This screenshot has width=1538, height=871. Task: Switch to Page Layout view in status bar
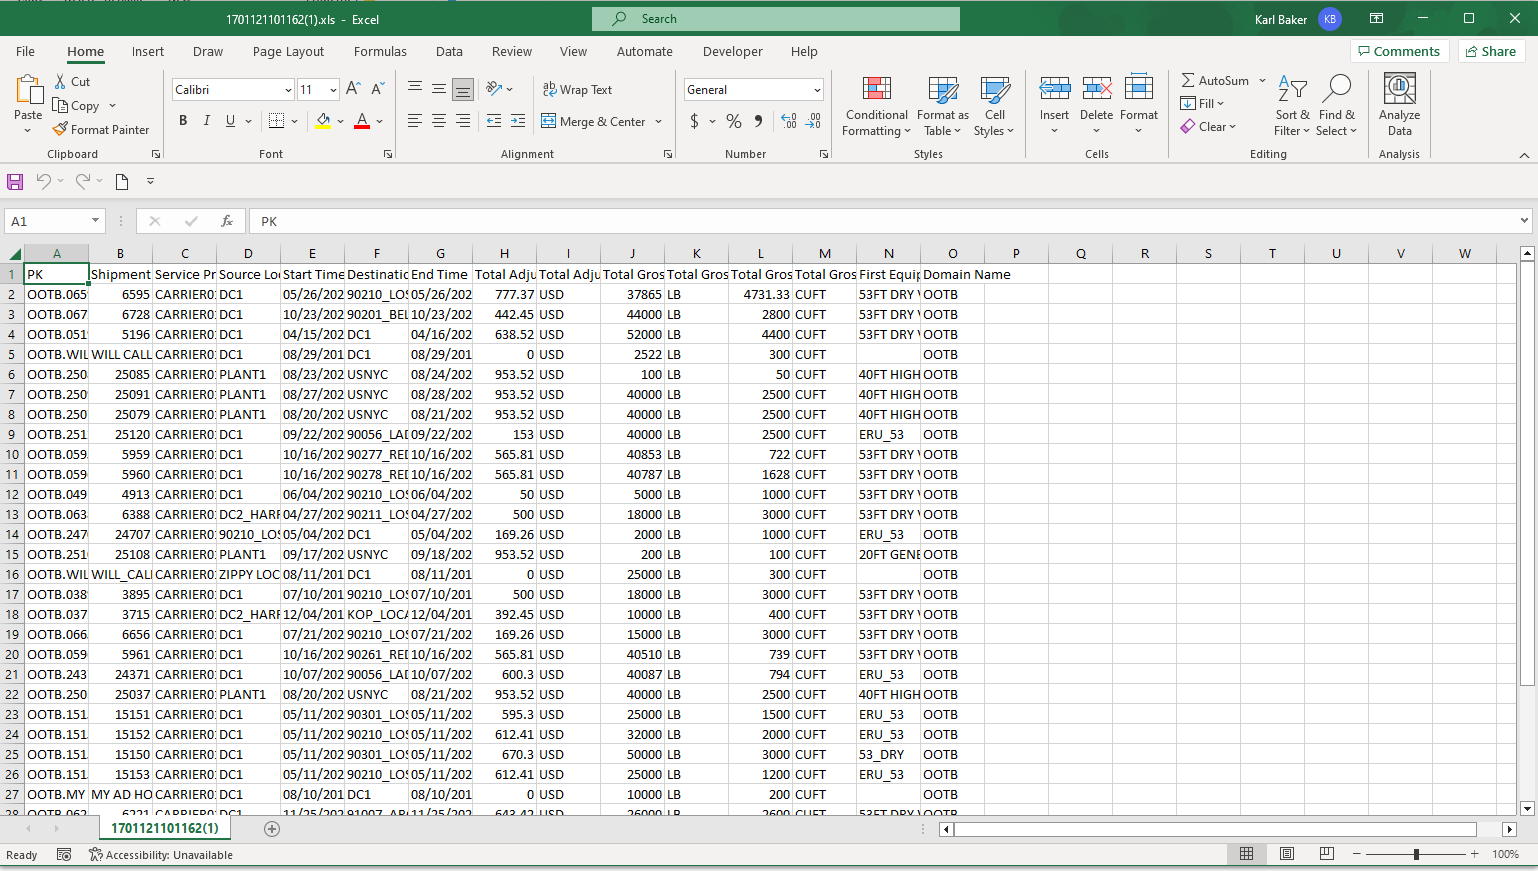(1287, 854)
